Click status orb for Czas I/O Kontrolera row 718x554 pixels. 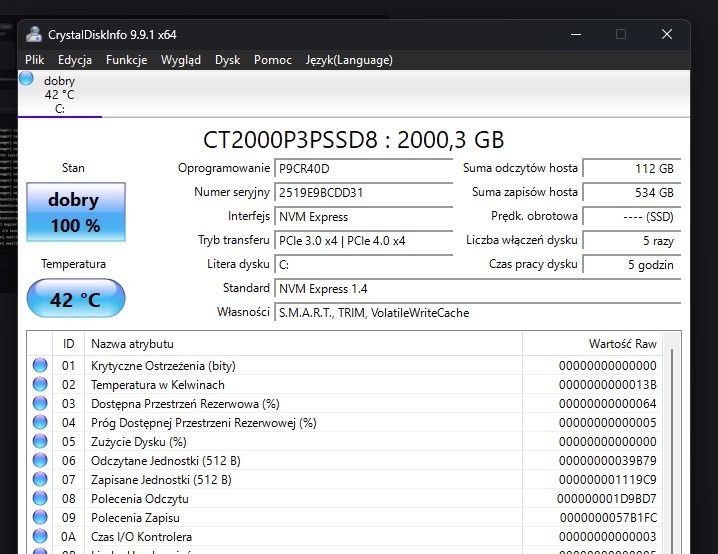click(x=40, y=536)
